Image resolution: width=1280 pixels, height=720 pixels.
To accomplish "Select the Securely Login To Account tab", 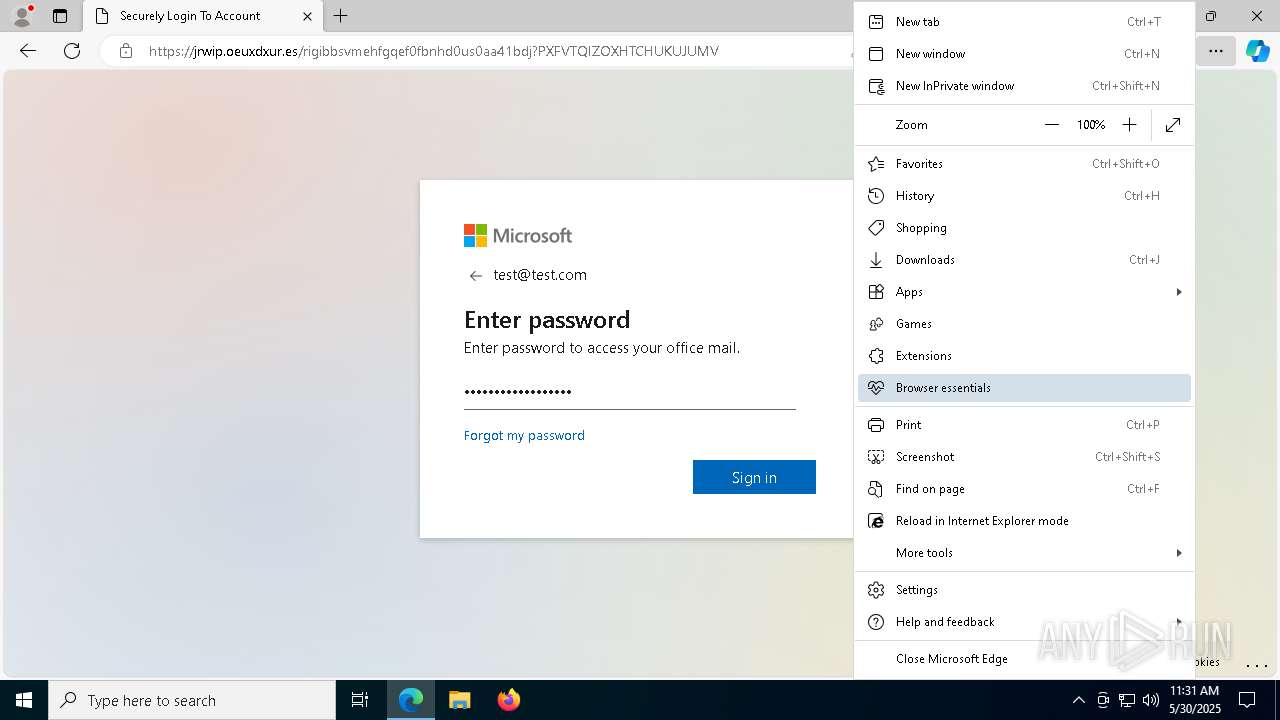I will (x=204, y=16).
